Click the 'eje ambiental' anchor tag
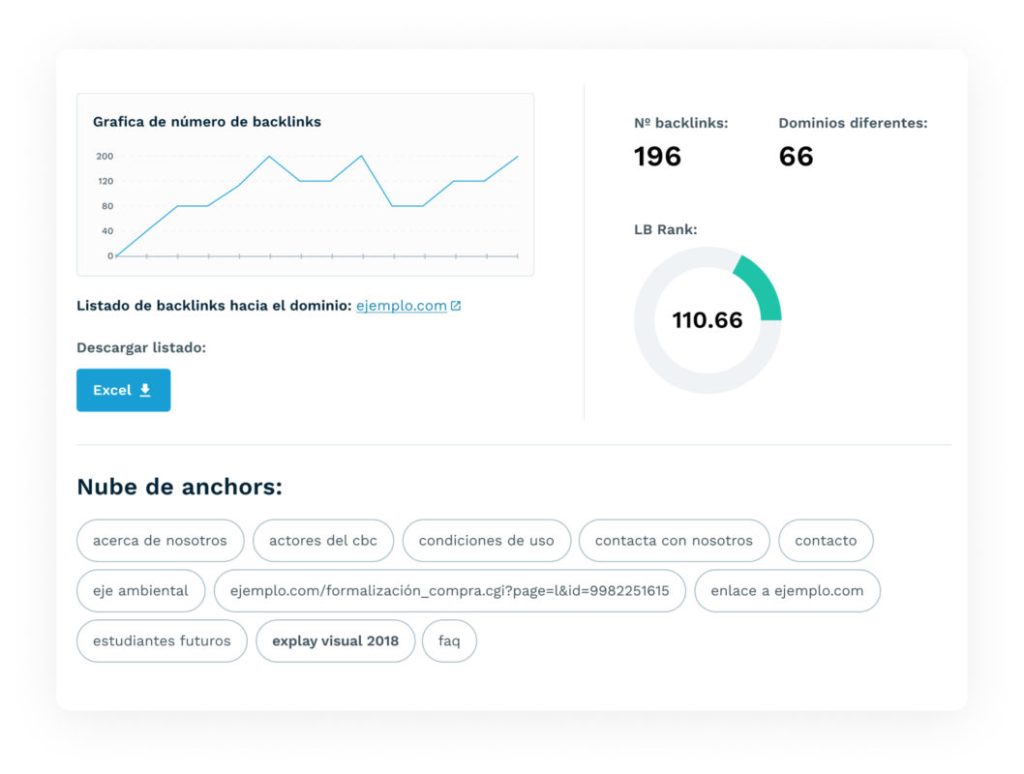 (x=141, y=590)
